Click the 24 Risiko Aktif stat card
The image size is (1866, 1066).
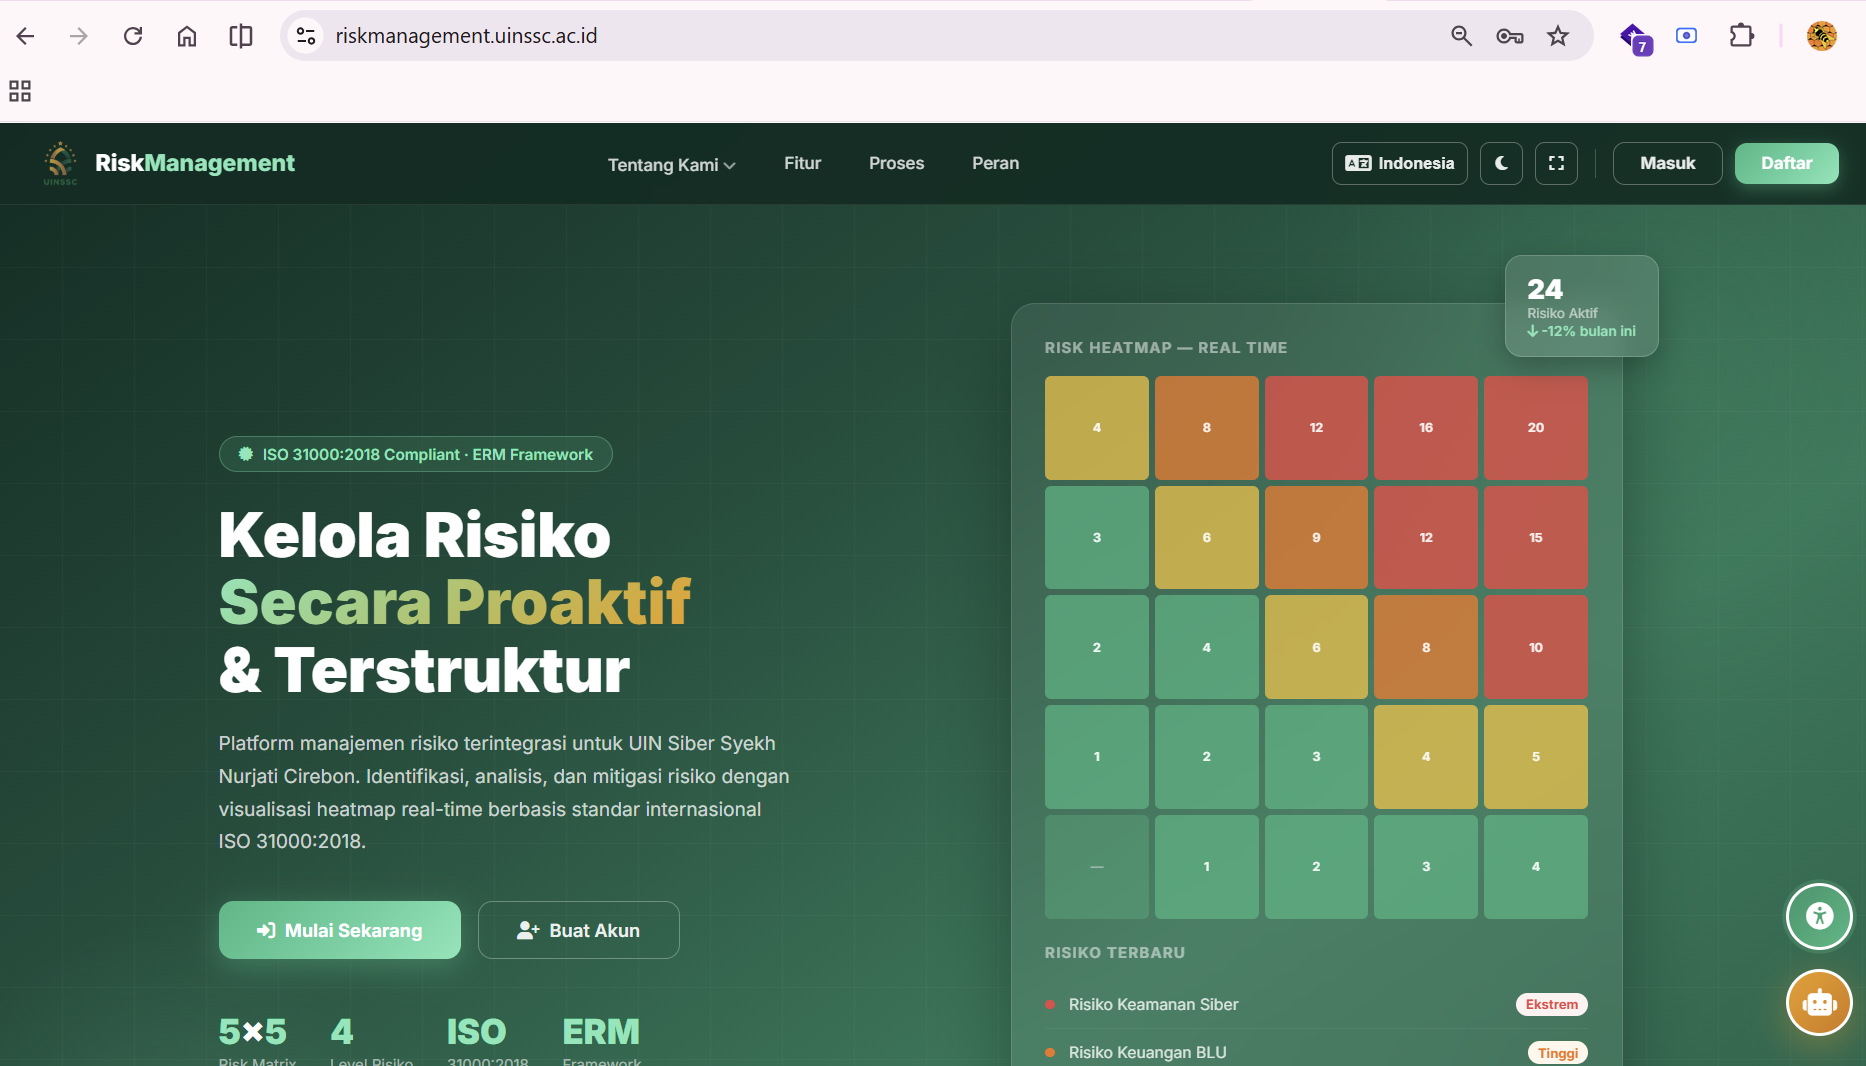click(1581, 306)
